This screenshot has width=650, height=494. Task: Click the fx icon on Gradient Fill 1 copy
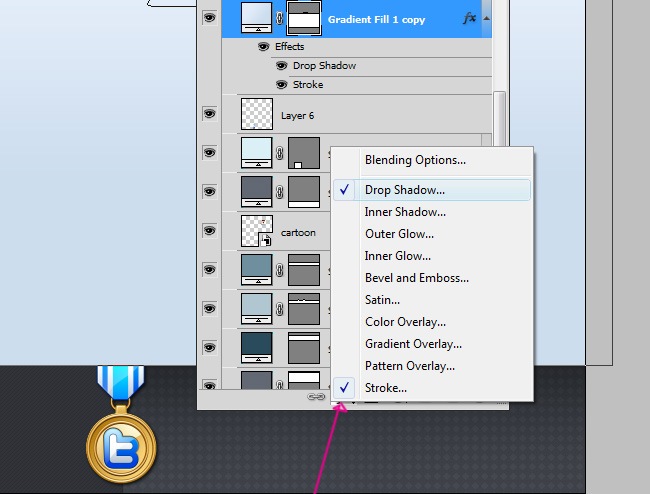tap(469, 18)
